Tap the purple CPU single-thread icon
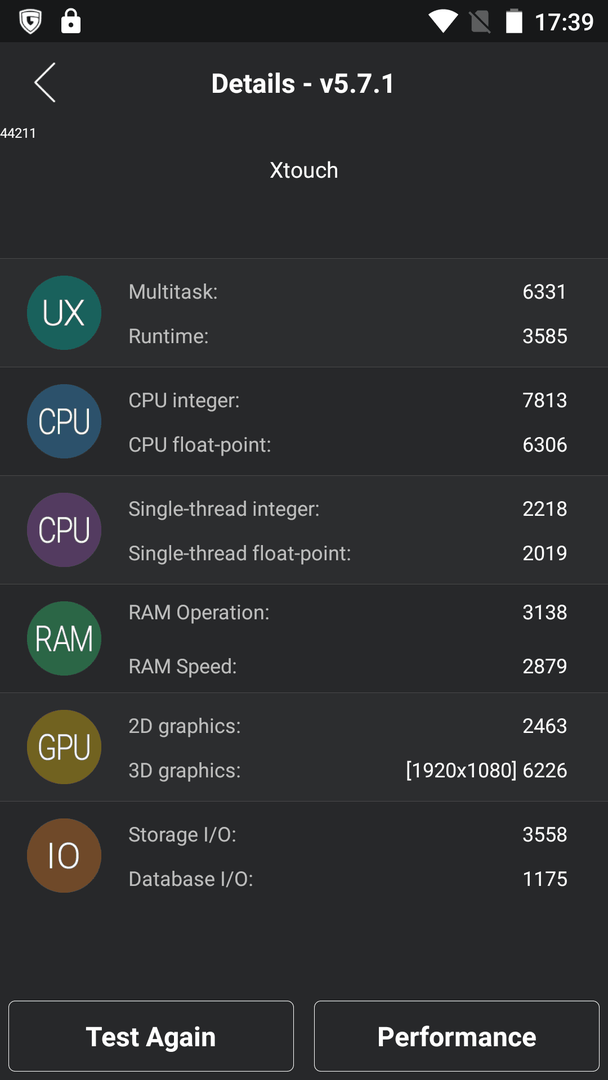Screen dimensions: 608x1080 [64, 530]
